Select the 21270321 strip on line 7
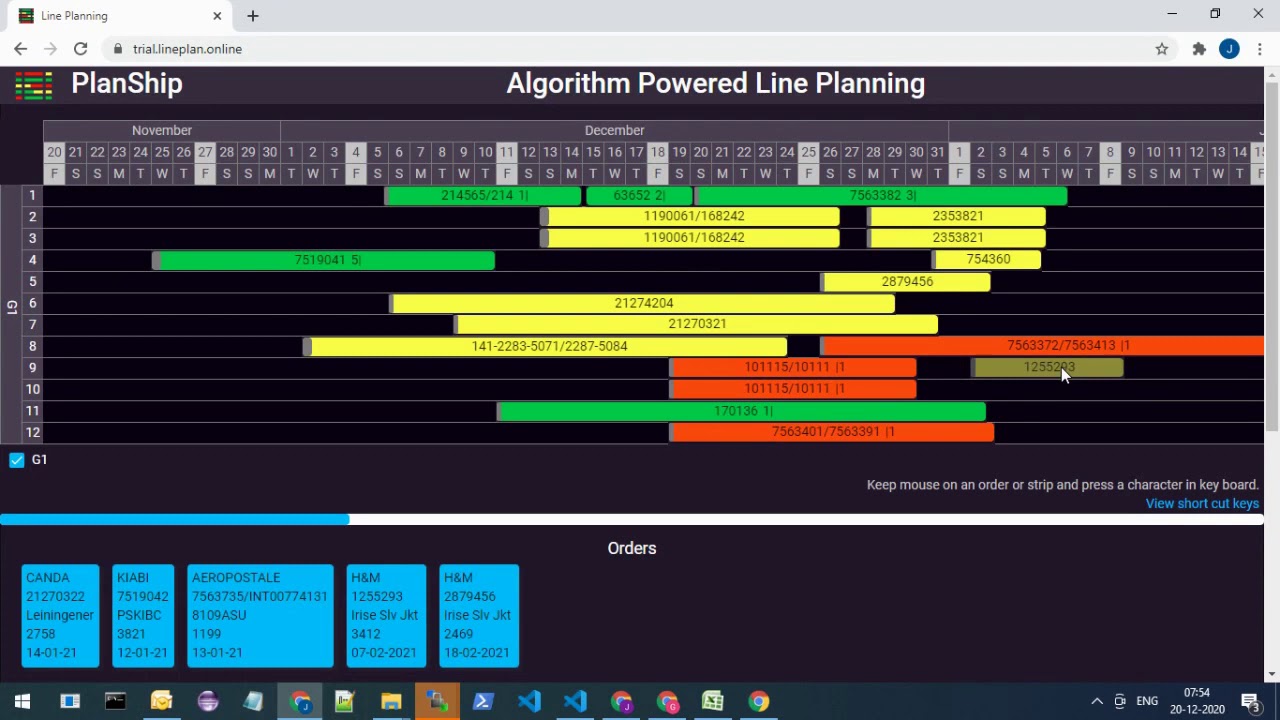Screen dimensions: 1280x720 [696, 324]
